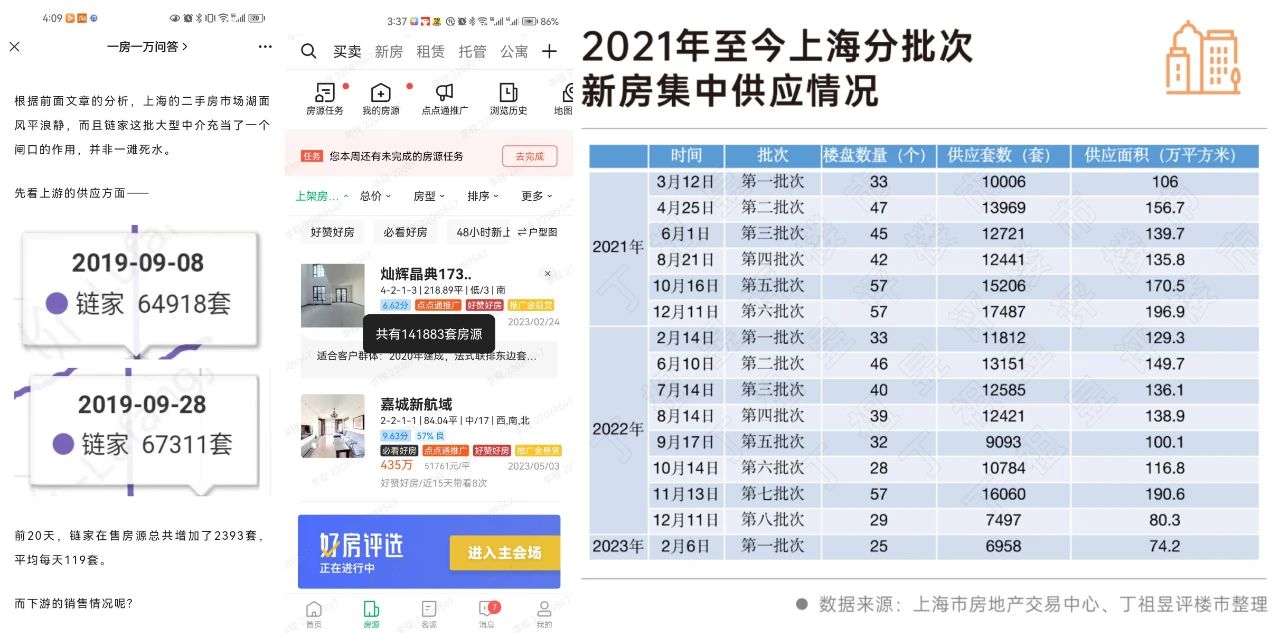Tap the plus icon beside 公寓
The height and width of the screenshot is (633, 1280).
[x=549, y=51]
